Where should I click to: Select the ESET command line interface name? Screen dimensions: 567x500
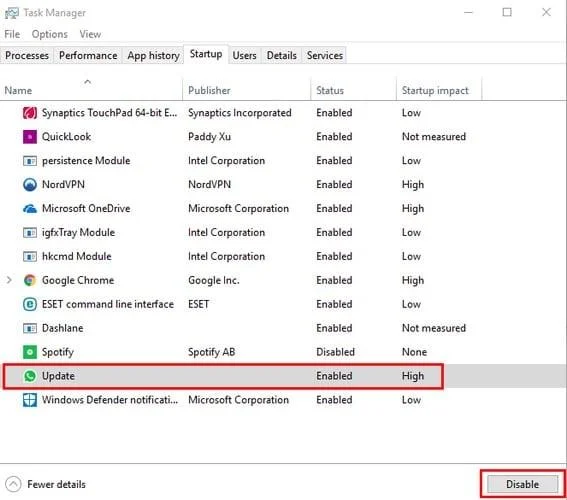tap(108, 304)
